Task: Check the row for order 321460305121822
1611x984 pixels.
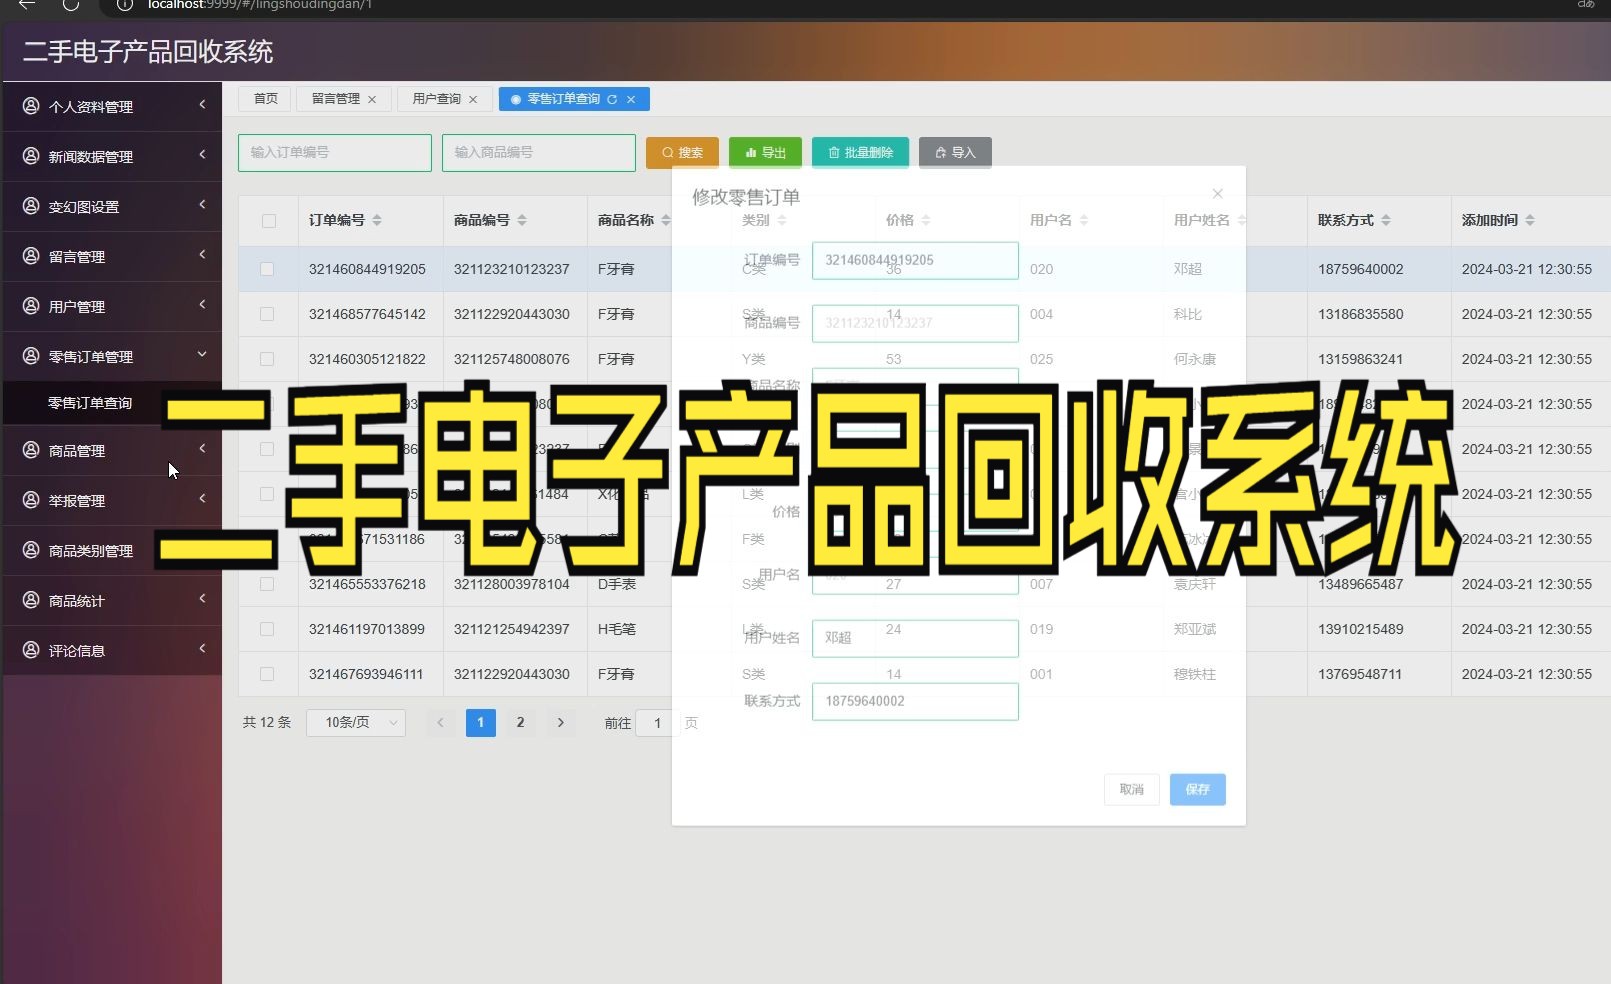Action: pos(266,359)
